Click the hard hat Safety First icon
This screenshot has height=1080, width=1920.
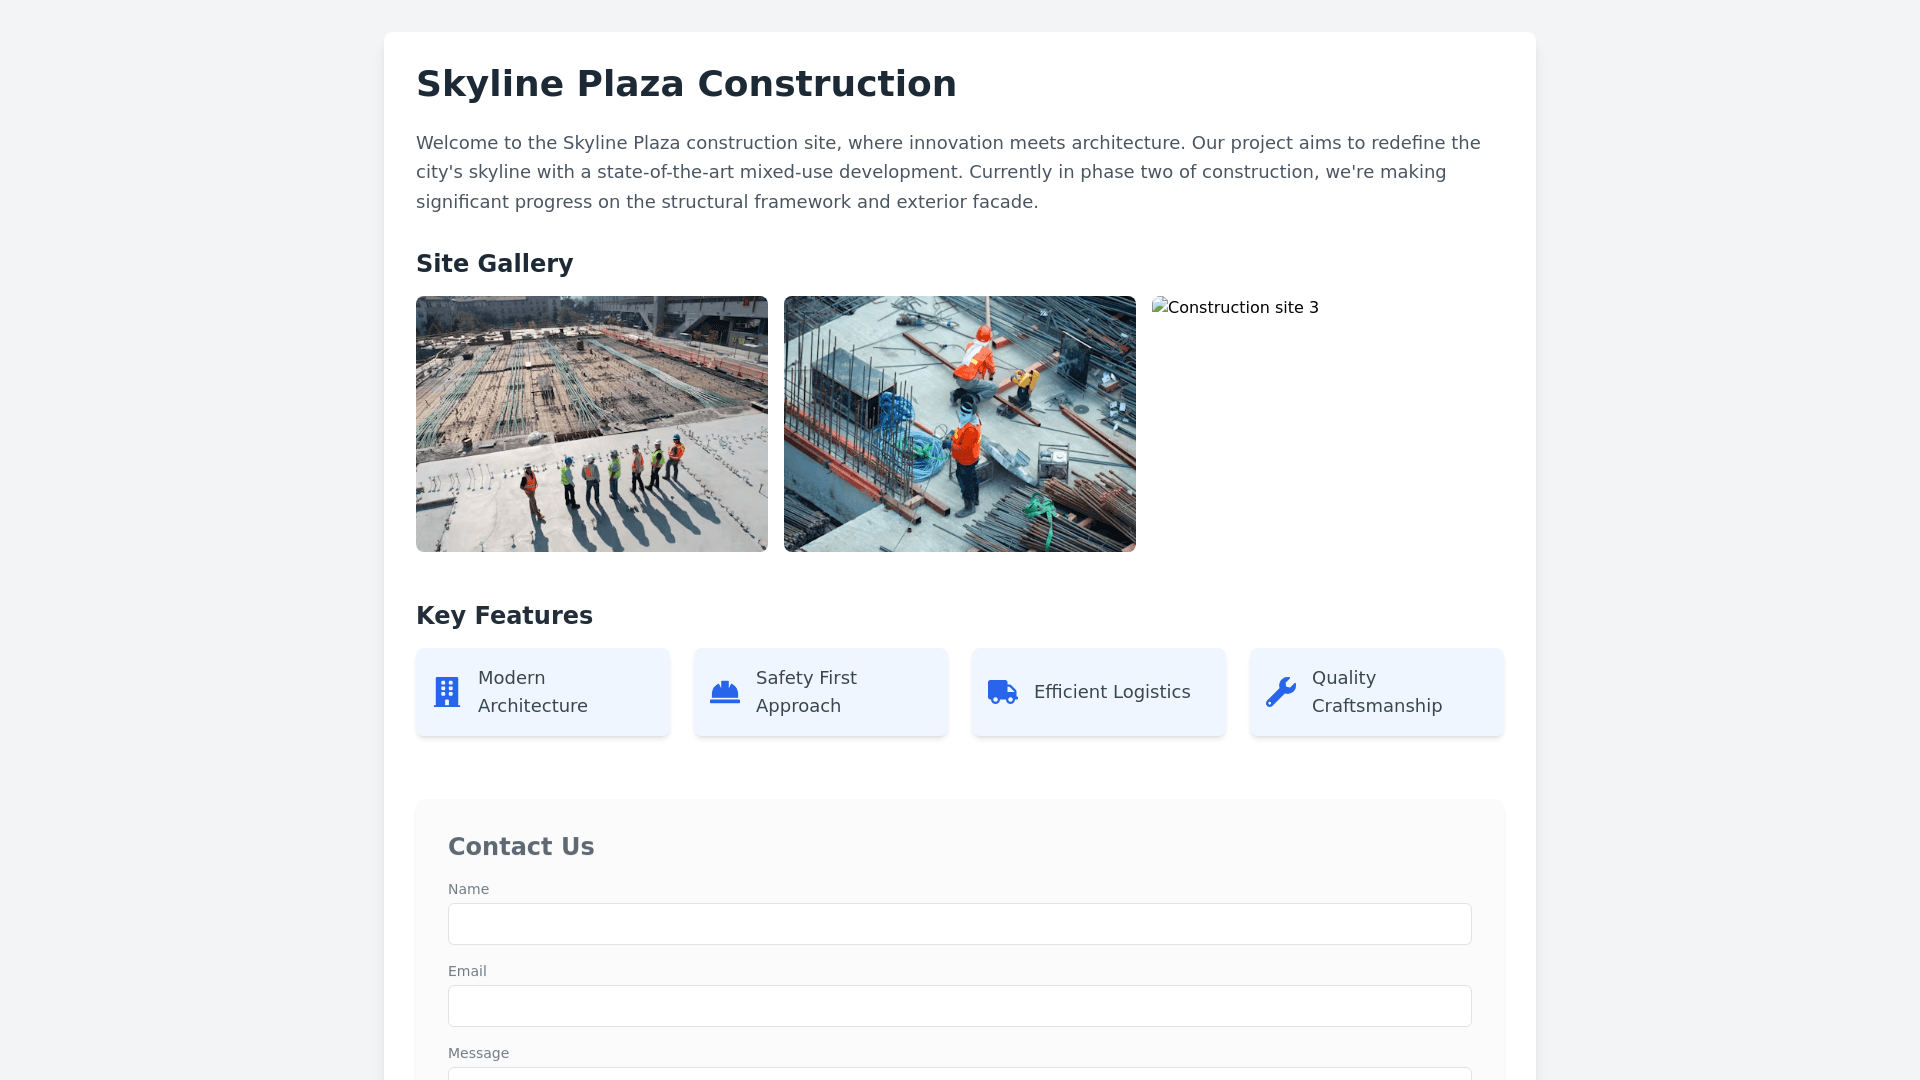point(724,692)
